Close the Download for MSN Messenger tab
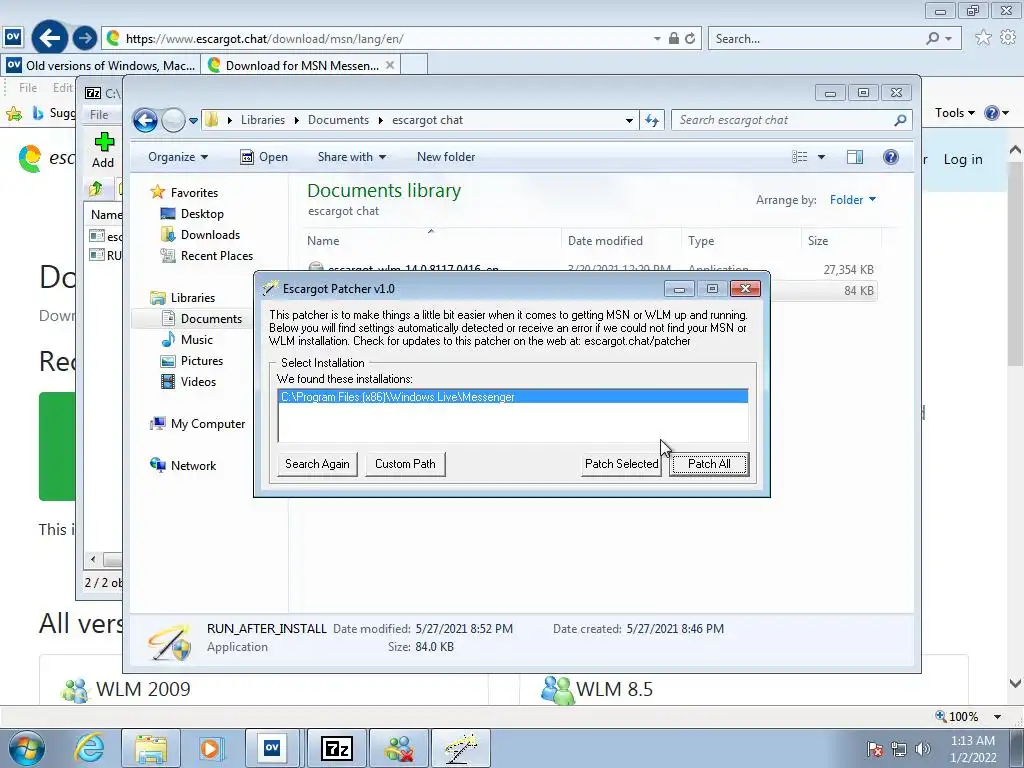Image resolution: width=1024 pixels, height=768 pixels. (390, 65)
